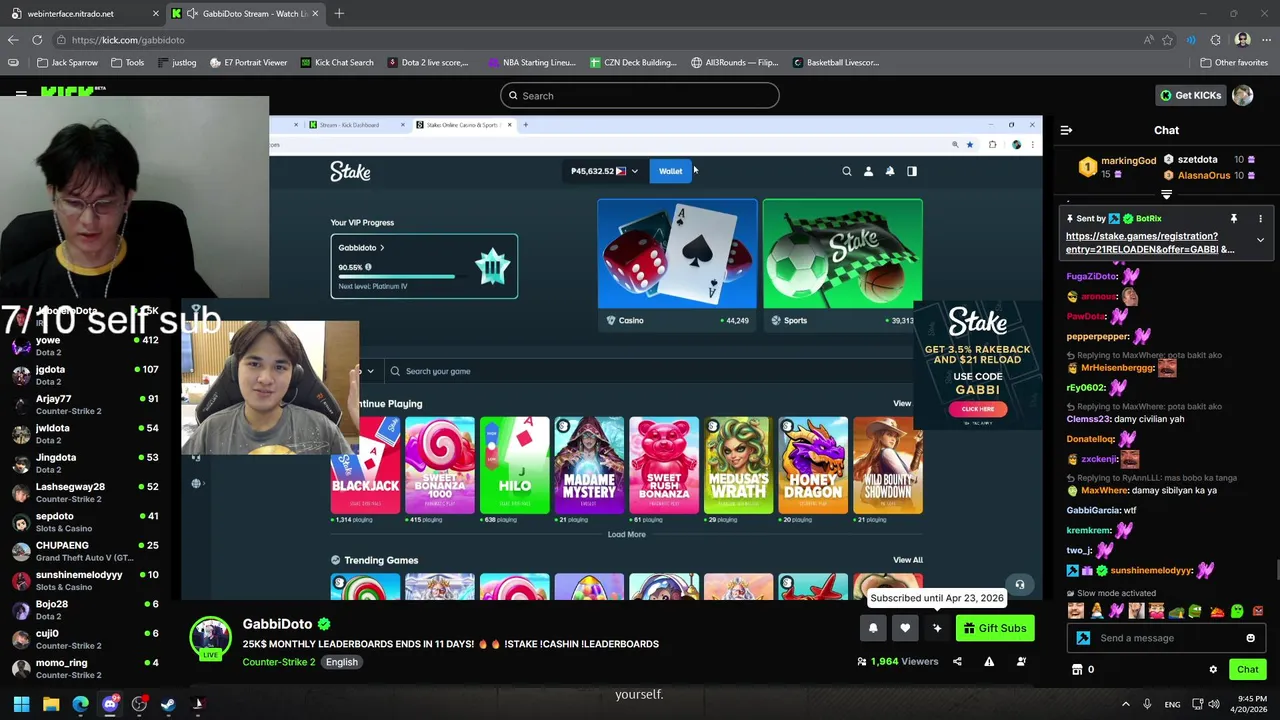Viewport: 1280px width, 720px height.
Task: Open pinned message three-dot options
Action: click(1260, 218)
